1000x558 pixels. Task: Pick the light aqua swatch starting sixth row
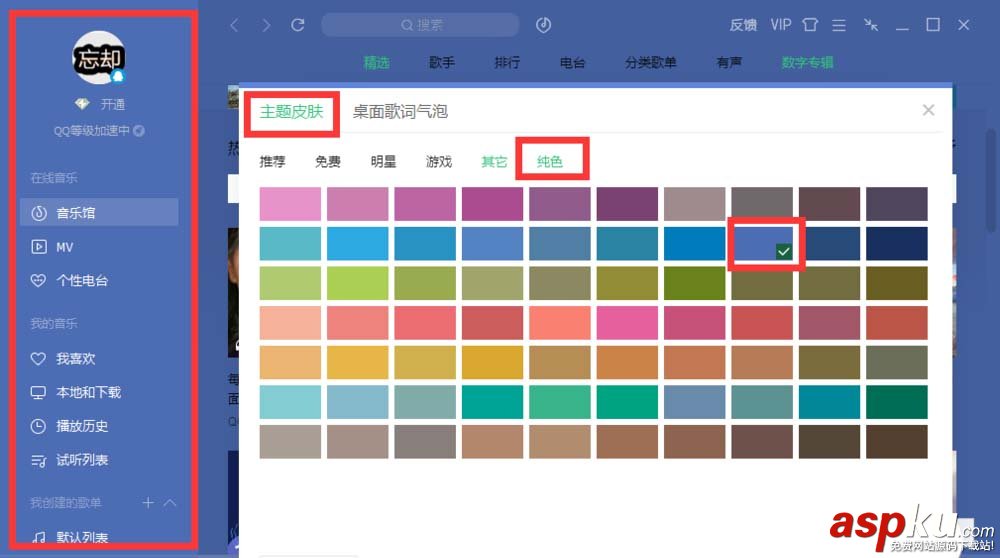coord(290,402)
